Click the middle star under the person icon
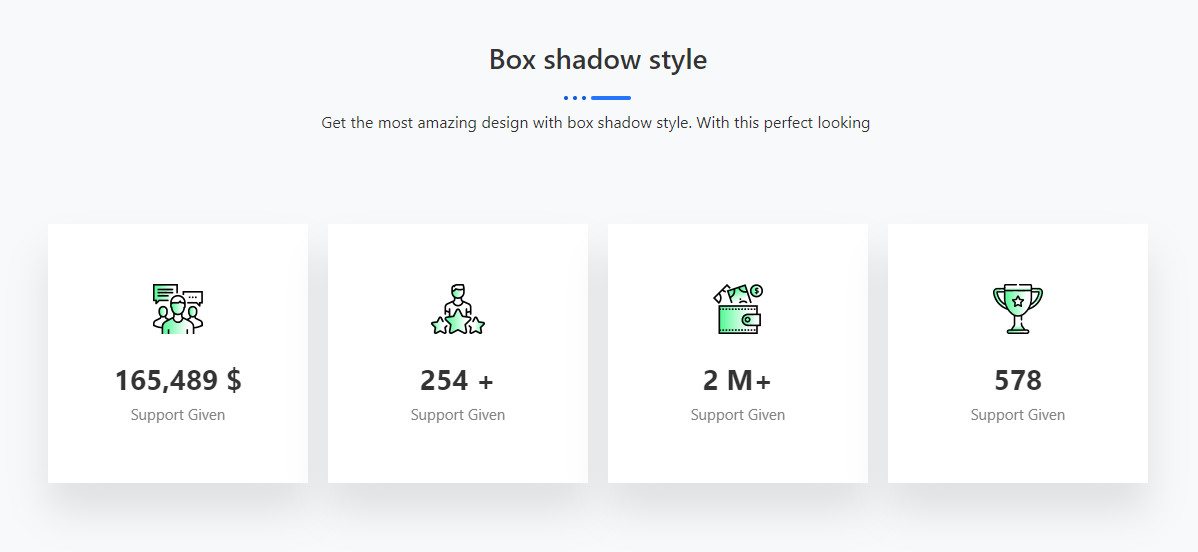Viewport: 1198px width, 552px height. (458, 322)
